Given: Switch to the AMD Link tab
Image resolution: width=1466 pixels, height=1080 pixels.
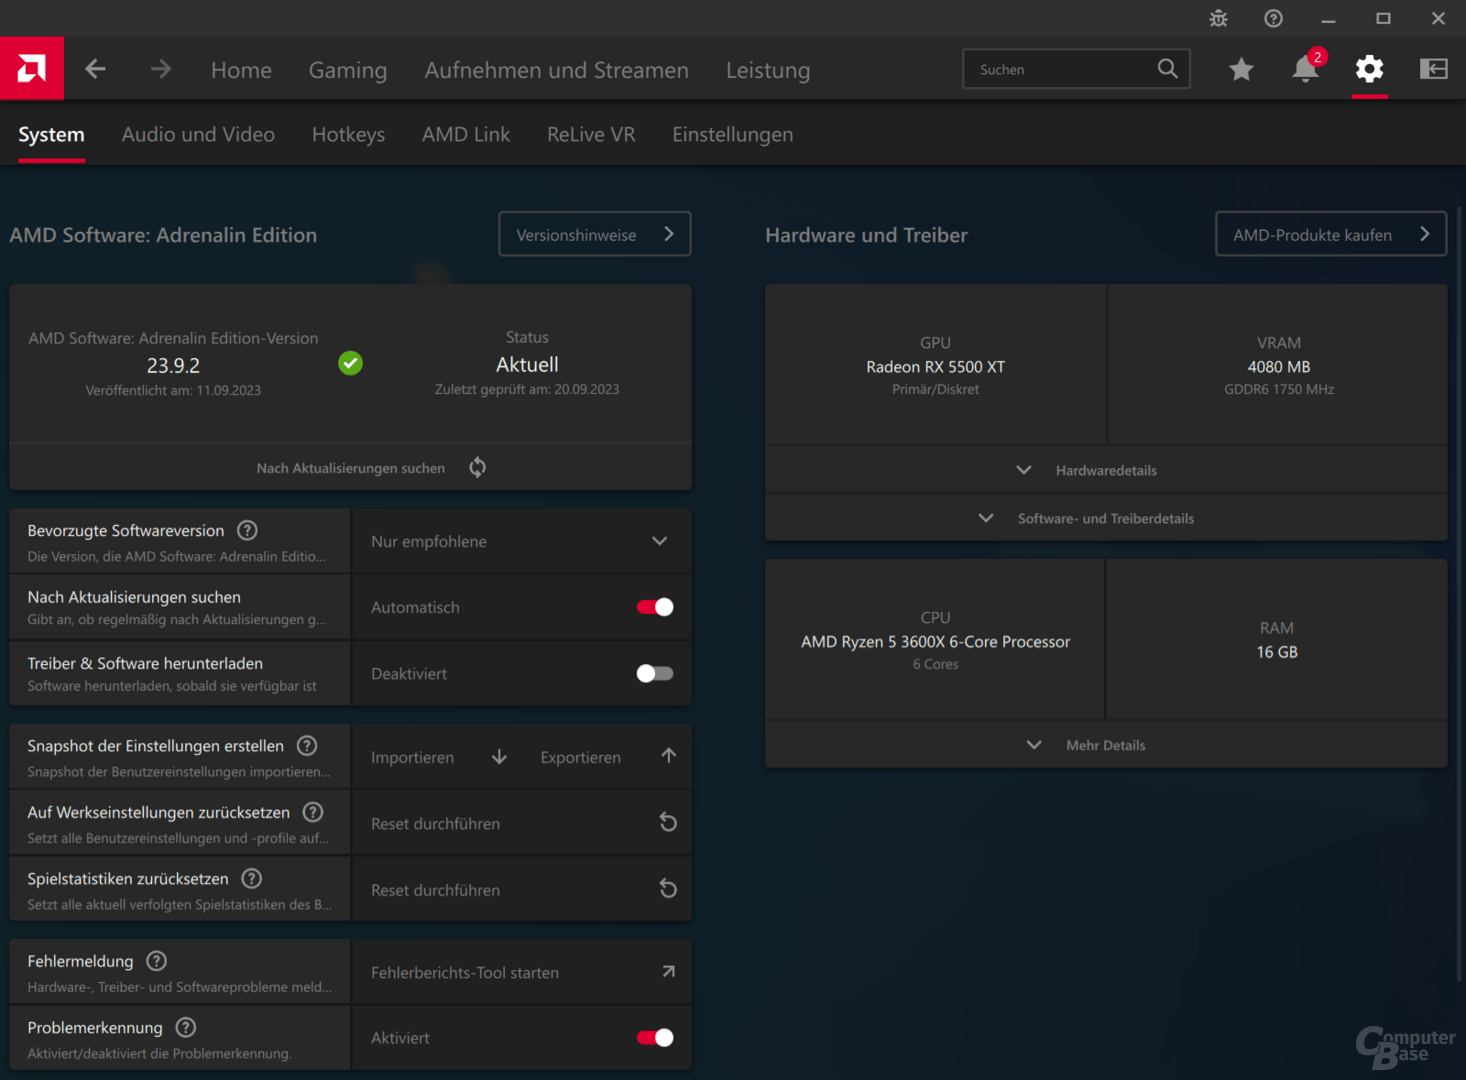Looking at the screenshot, I should pos(466,134).
